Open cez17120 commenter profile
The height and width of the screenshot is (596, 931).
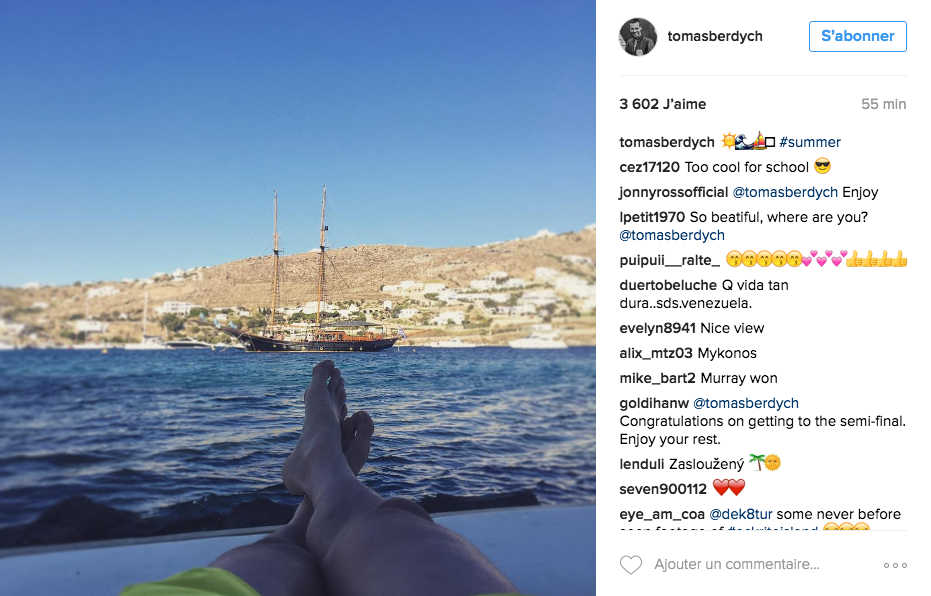click(x=649, y=167)
